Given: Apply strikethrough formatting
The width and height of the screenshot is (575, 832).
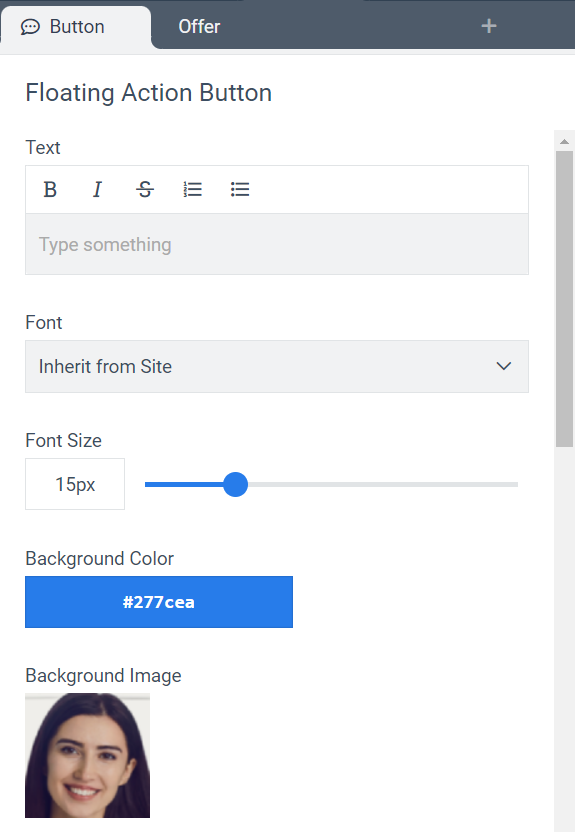Looking at the screenshot, I should 145,189.
